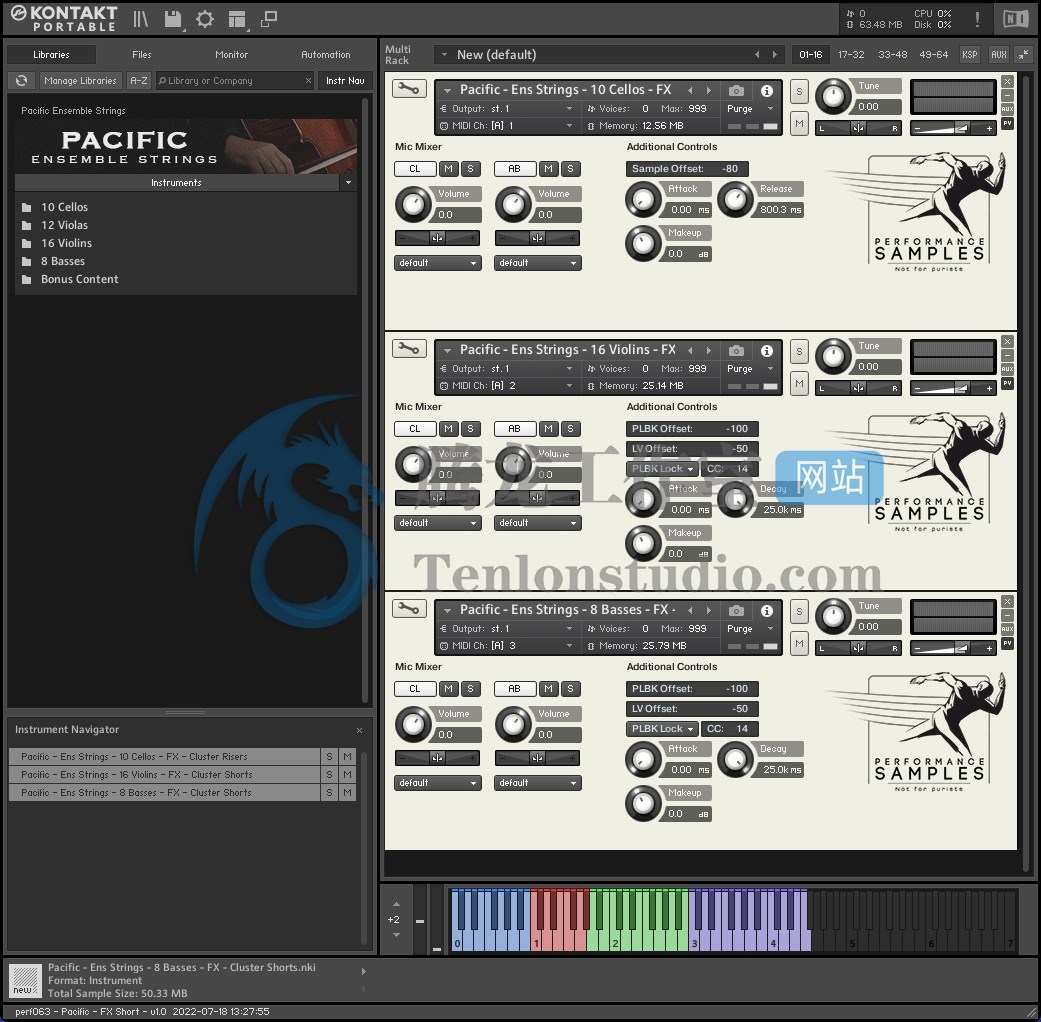Toggle AB mic in 10 Cellos Mic Mixer
This screenshot has width=1041, height=1022.
pos(515,169)
